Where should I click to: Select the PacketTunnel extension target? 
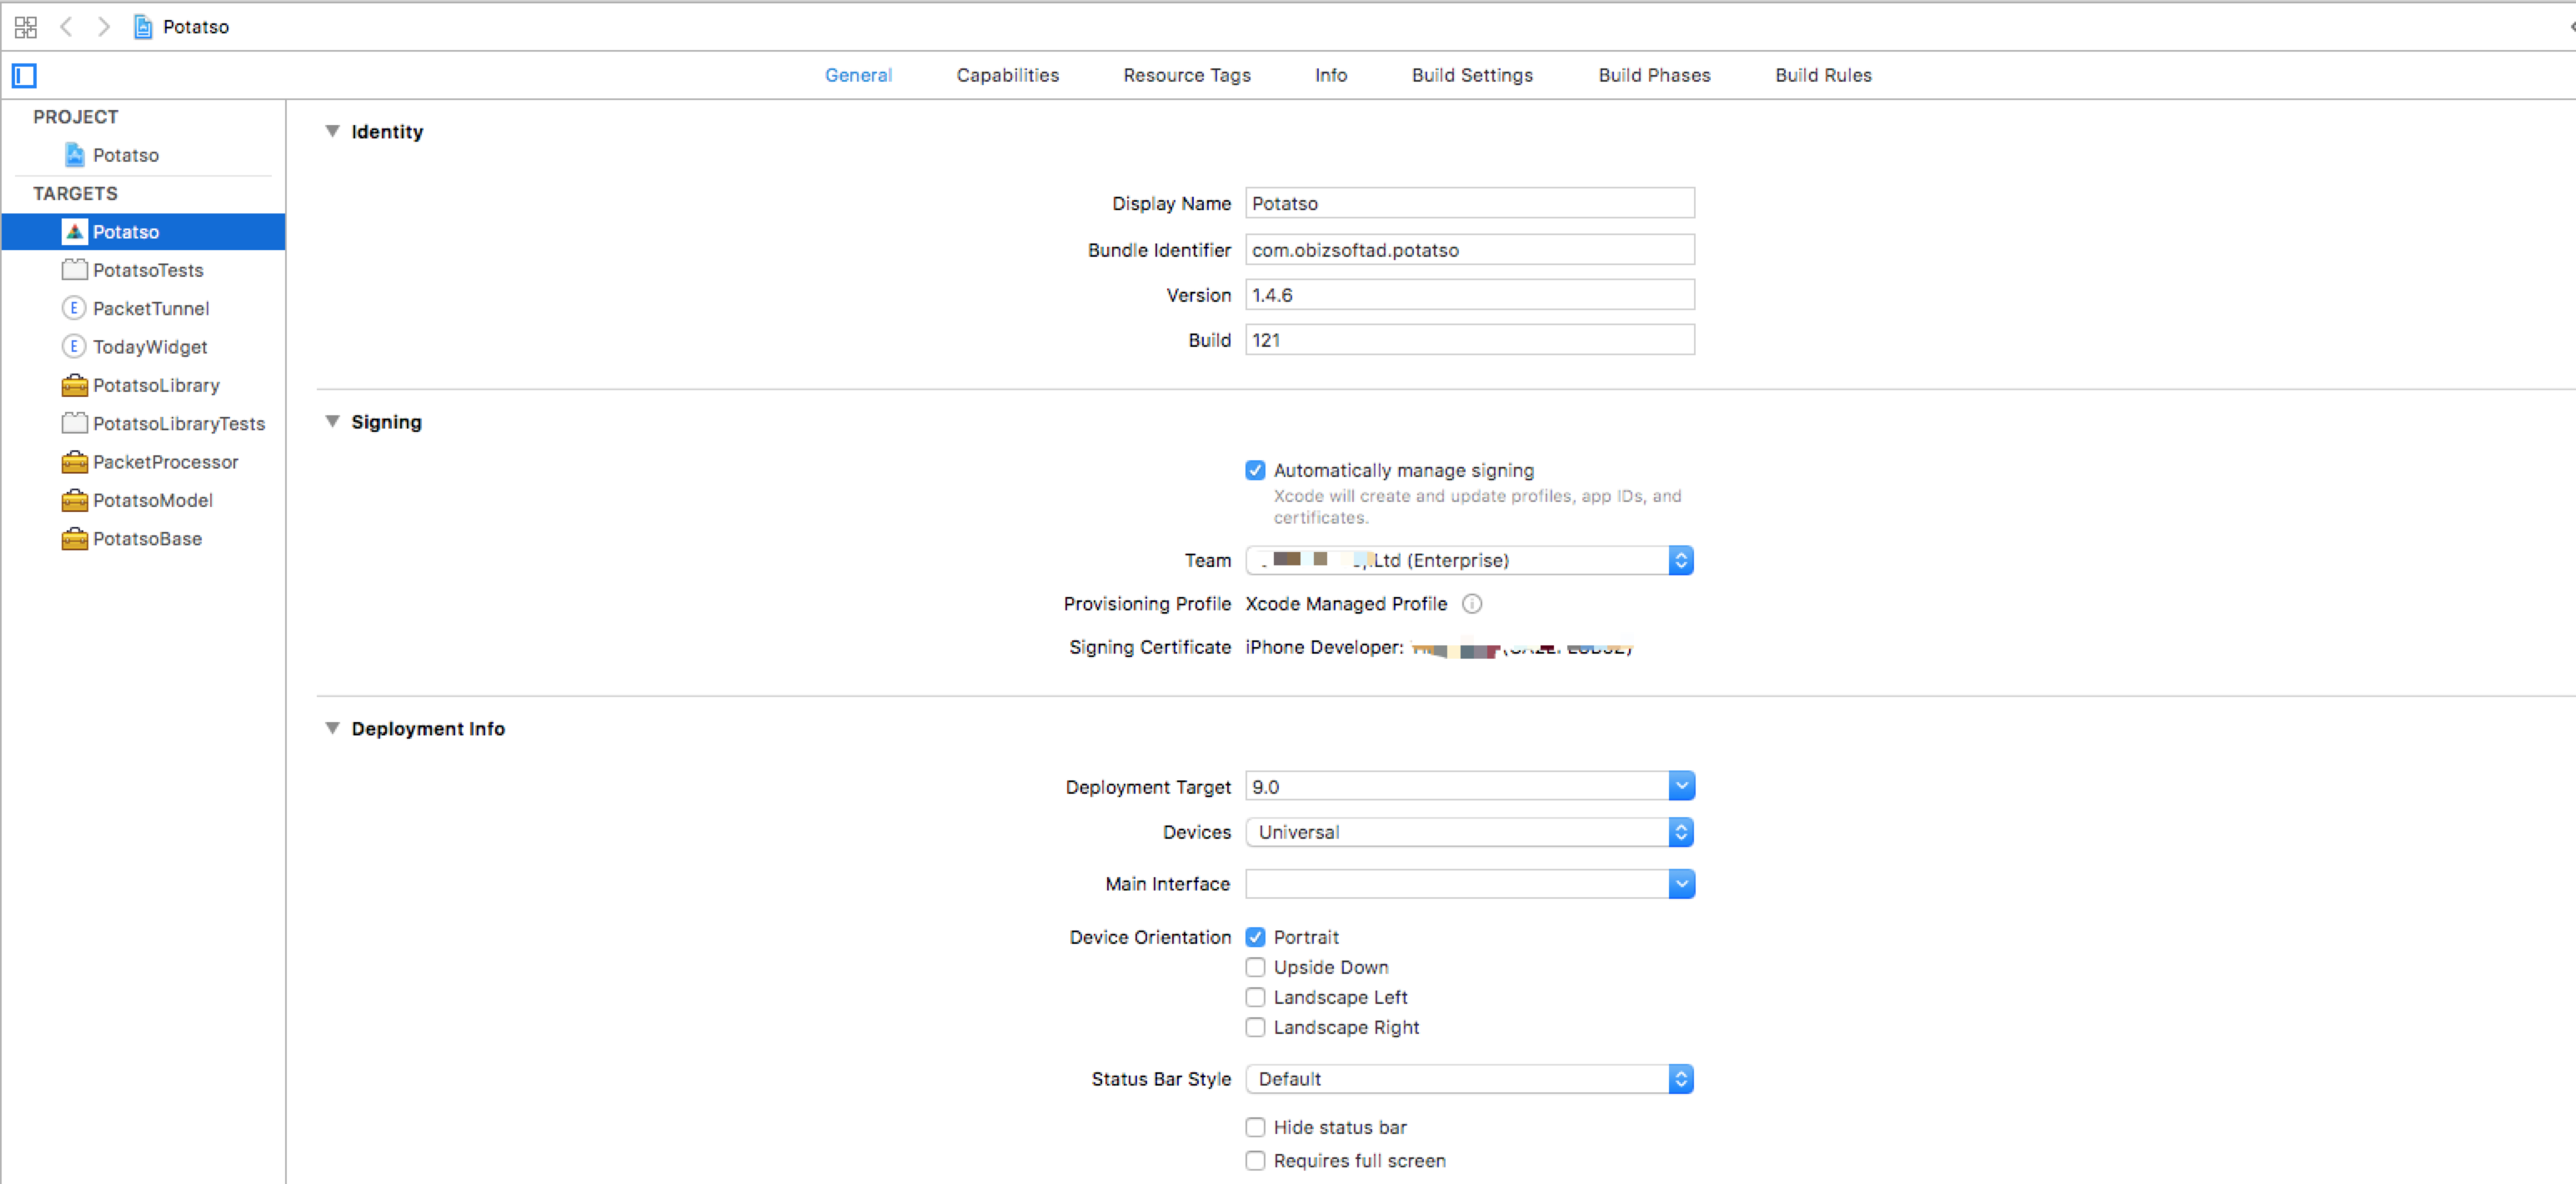[150, 309]
